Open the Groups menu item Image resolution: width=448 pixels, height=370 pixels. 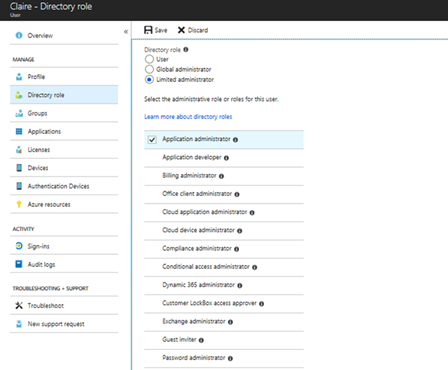[x=64, y=113]
